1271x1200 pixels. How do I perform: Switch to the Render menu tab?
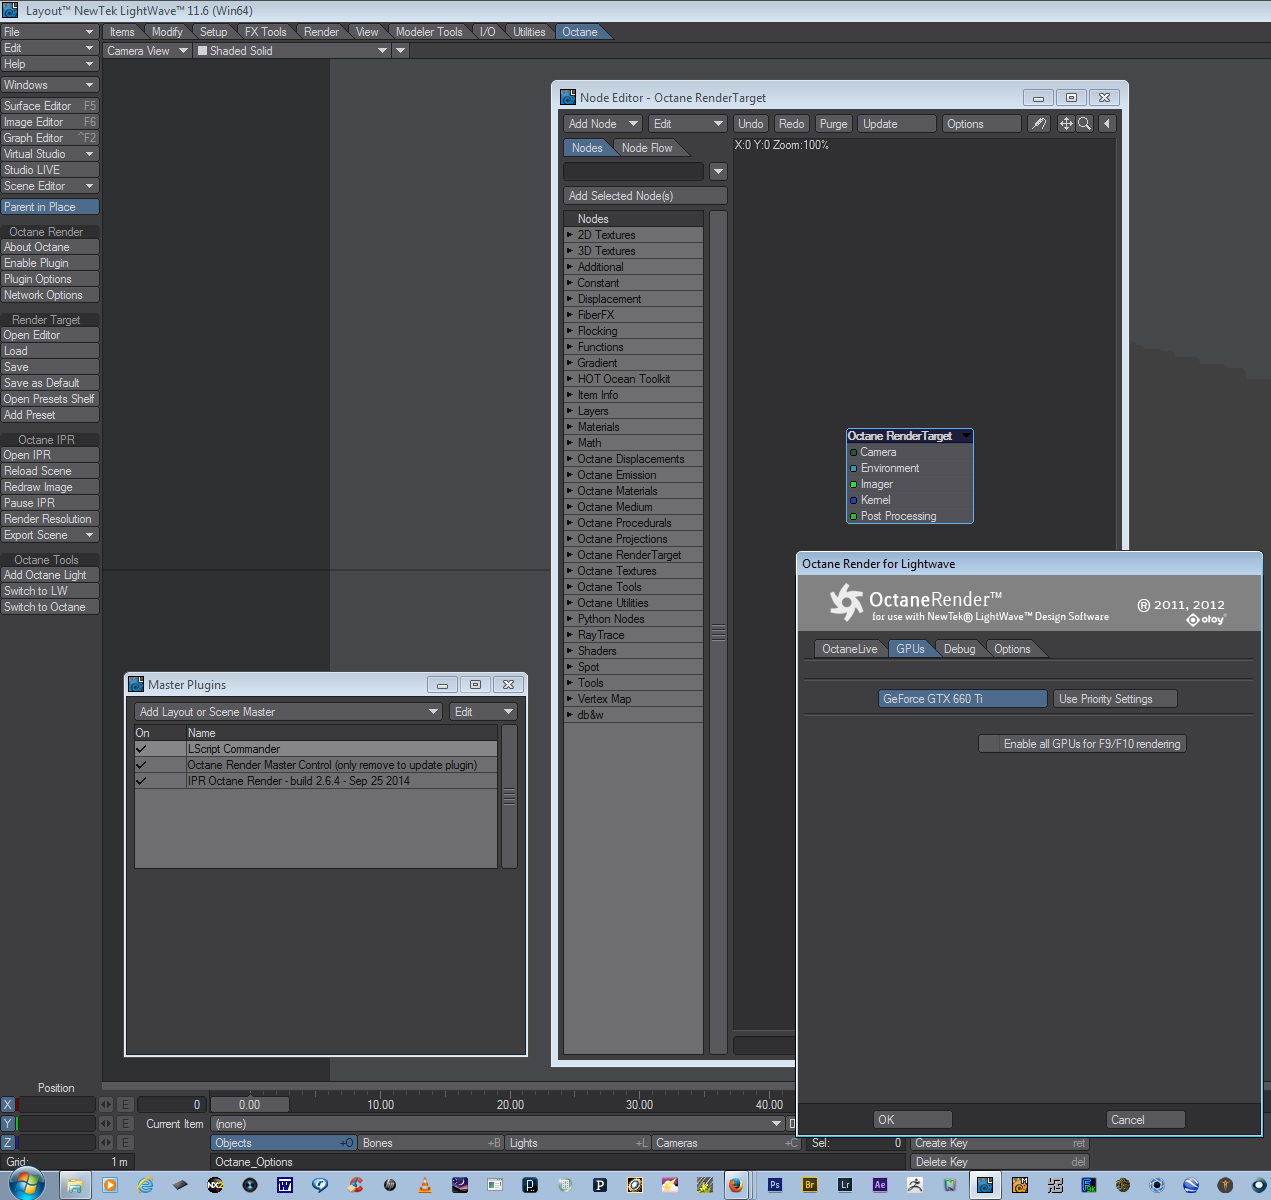321,32
